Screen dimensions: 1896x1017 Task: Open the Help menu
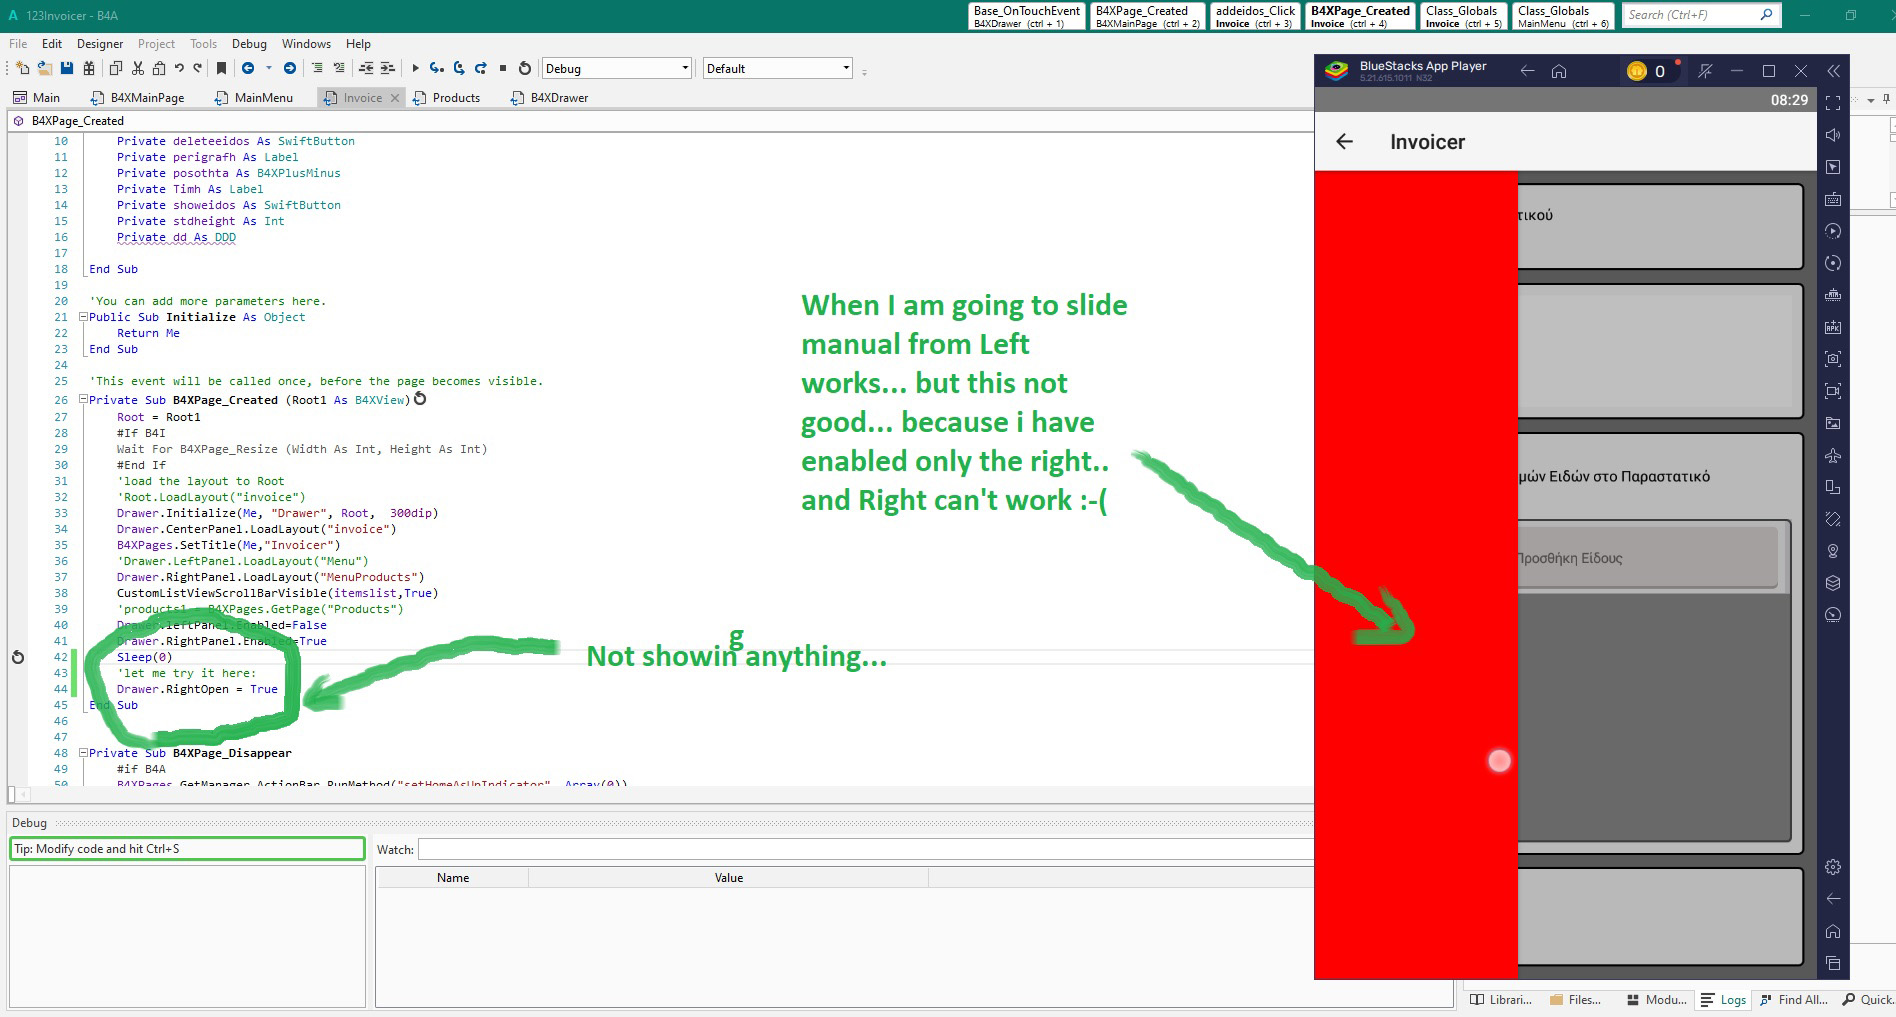pyautogui.click(x=358, y=44)
